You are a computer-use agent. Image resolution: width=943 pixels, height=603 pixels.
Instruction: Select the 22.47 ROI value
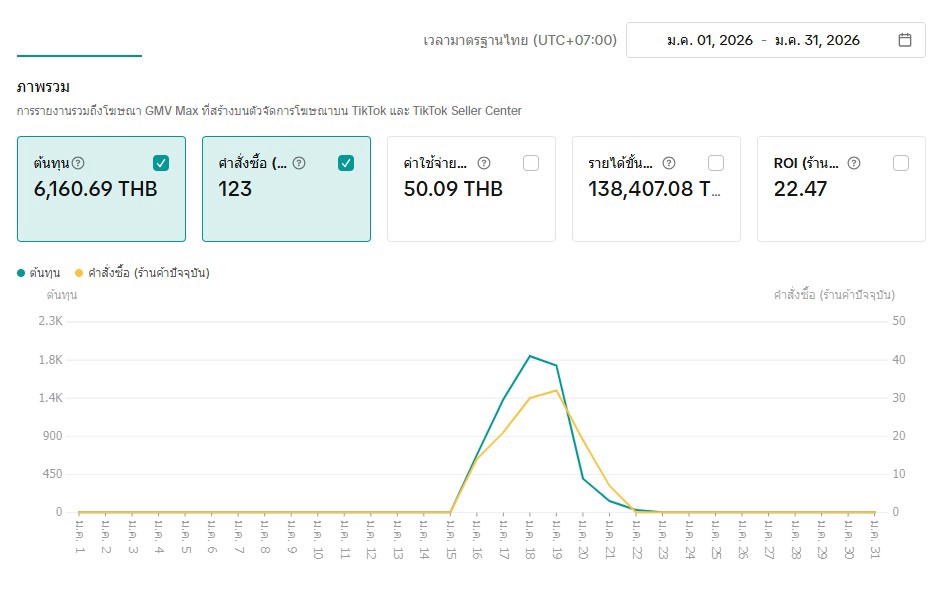(800, 189)
